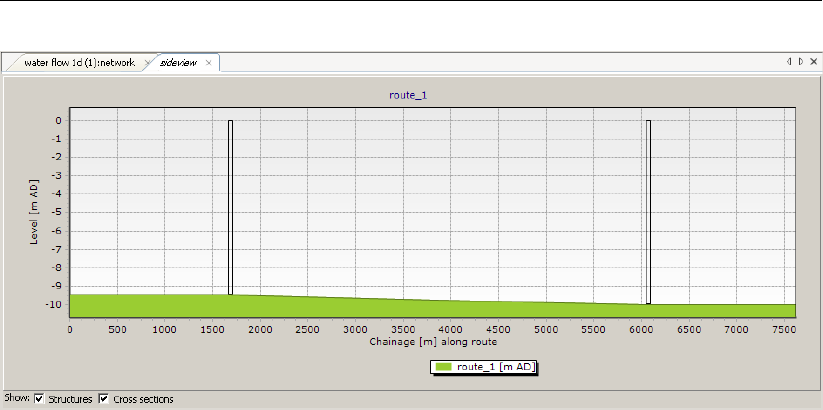Close the sideview tab
The width and height of the screenshot is (823, 410).
(x=208, y=63)
